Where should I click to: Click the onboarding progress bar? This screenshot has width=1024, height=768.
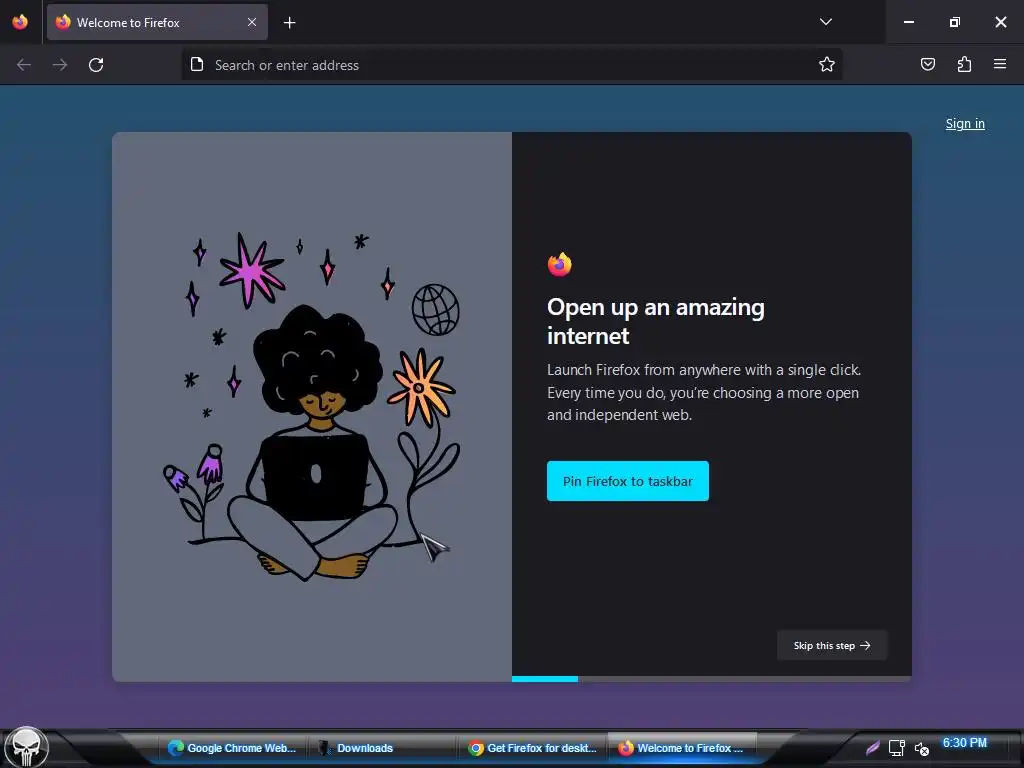click(x=711, y=679)
